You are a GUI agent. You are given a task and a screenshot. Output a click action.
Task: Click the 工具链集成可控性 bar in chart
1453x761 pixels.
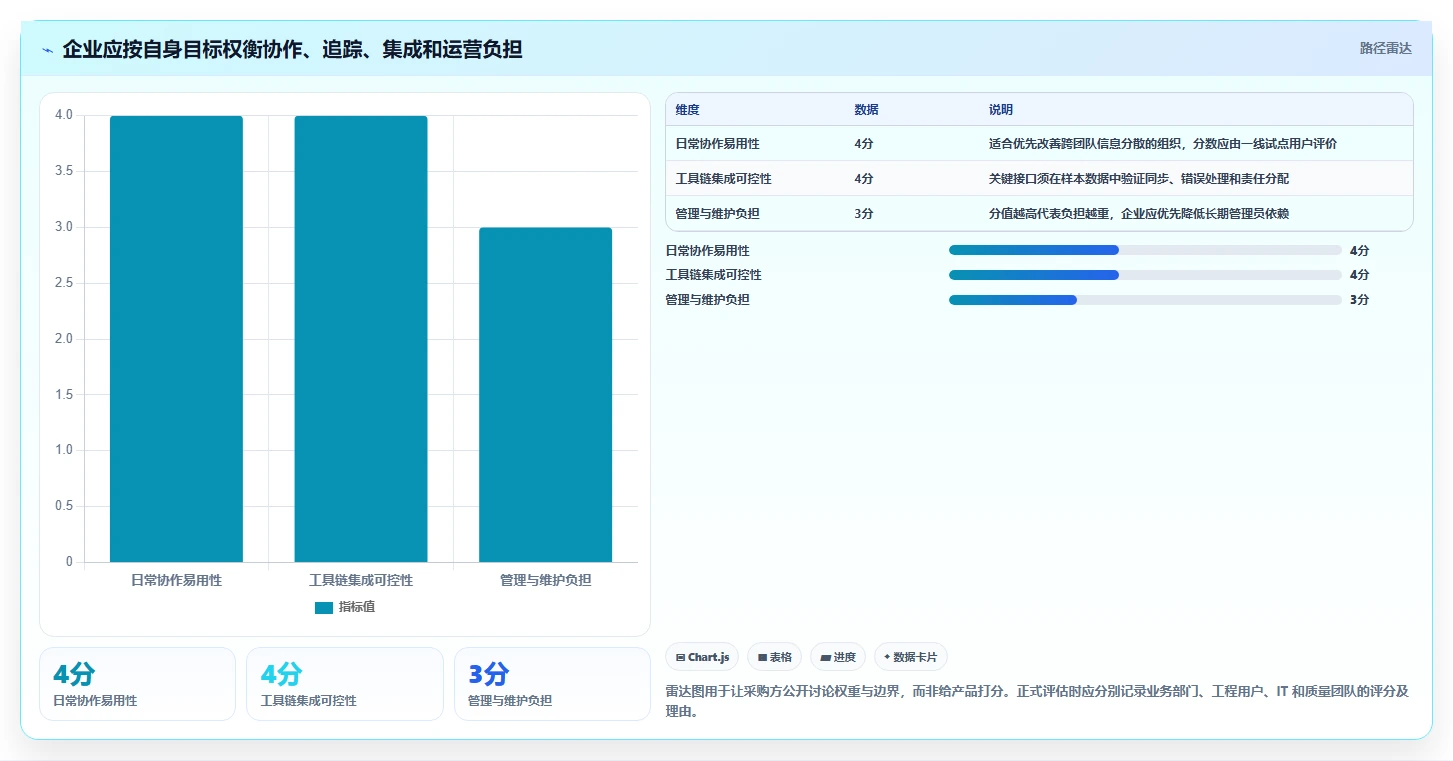(x=361, y=339)
